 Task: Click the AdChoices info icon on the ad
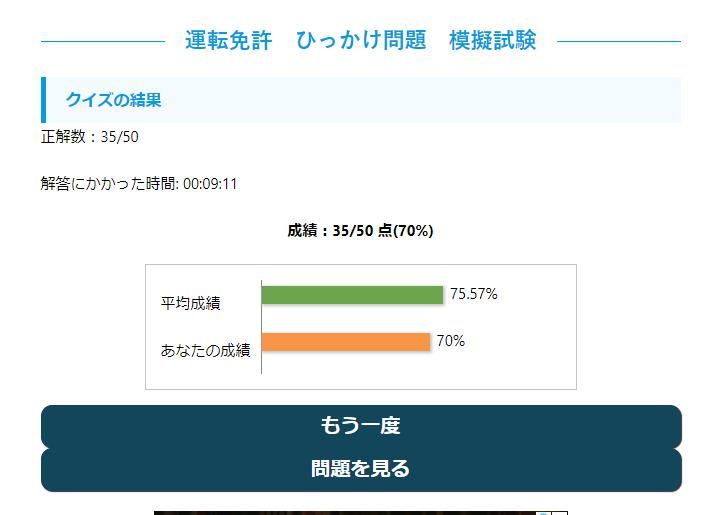pyautogui.click(x=544, y=513)
